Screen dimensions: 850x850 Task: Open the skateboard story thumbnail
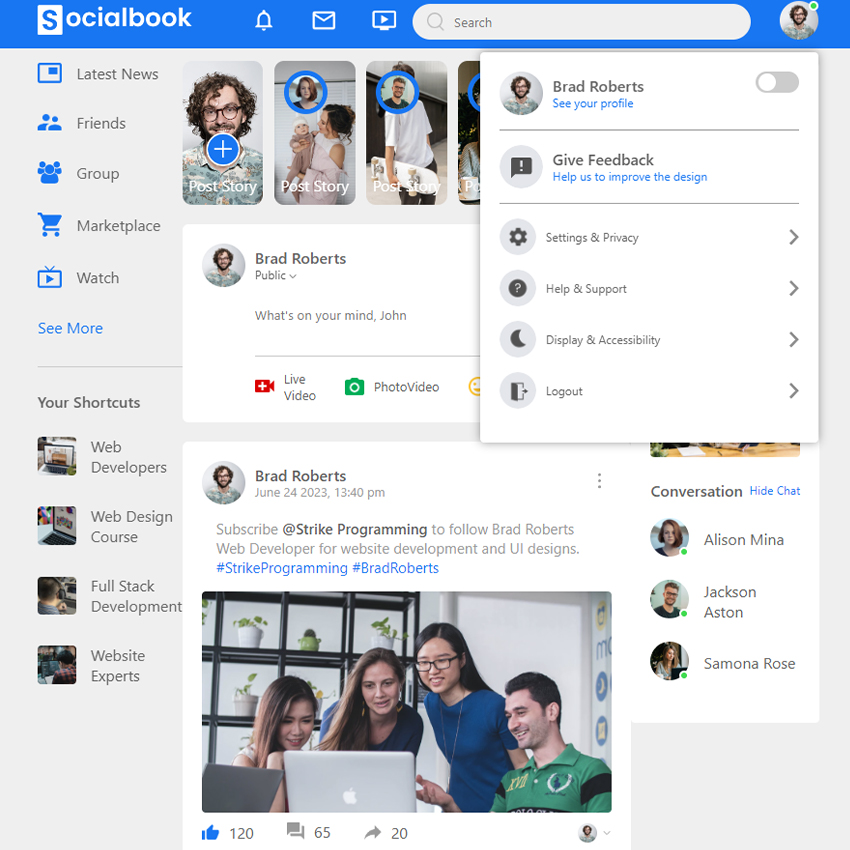(x=407, y=133)
